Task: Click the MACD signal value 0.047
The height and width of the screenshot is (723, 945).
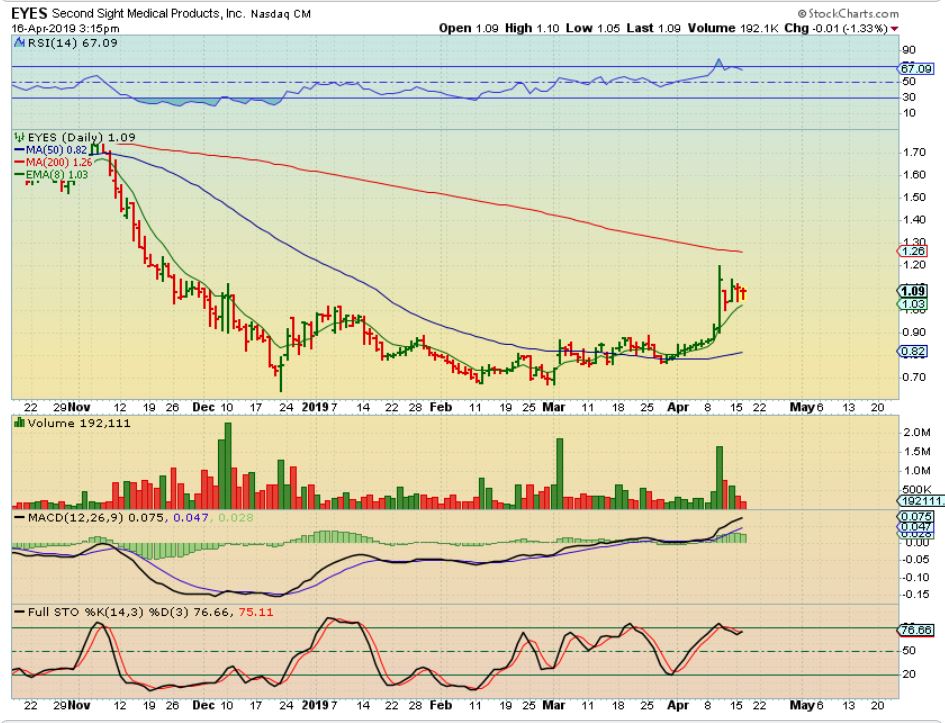Action: pyautogui.click(x=190, y=517)
